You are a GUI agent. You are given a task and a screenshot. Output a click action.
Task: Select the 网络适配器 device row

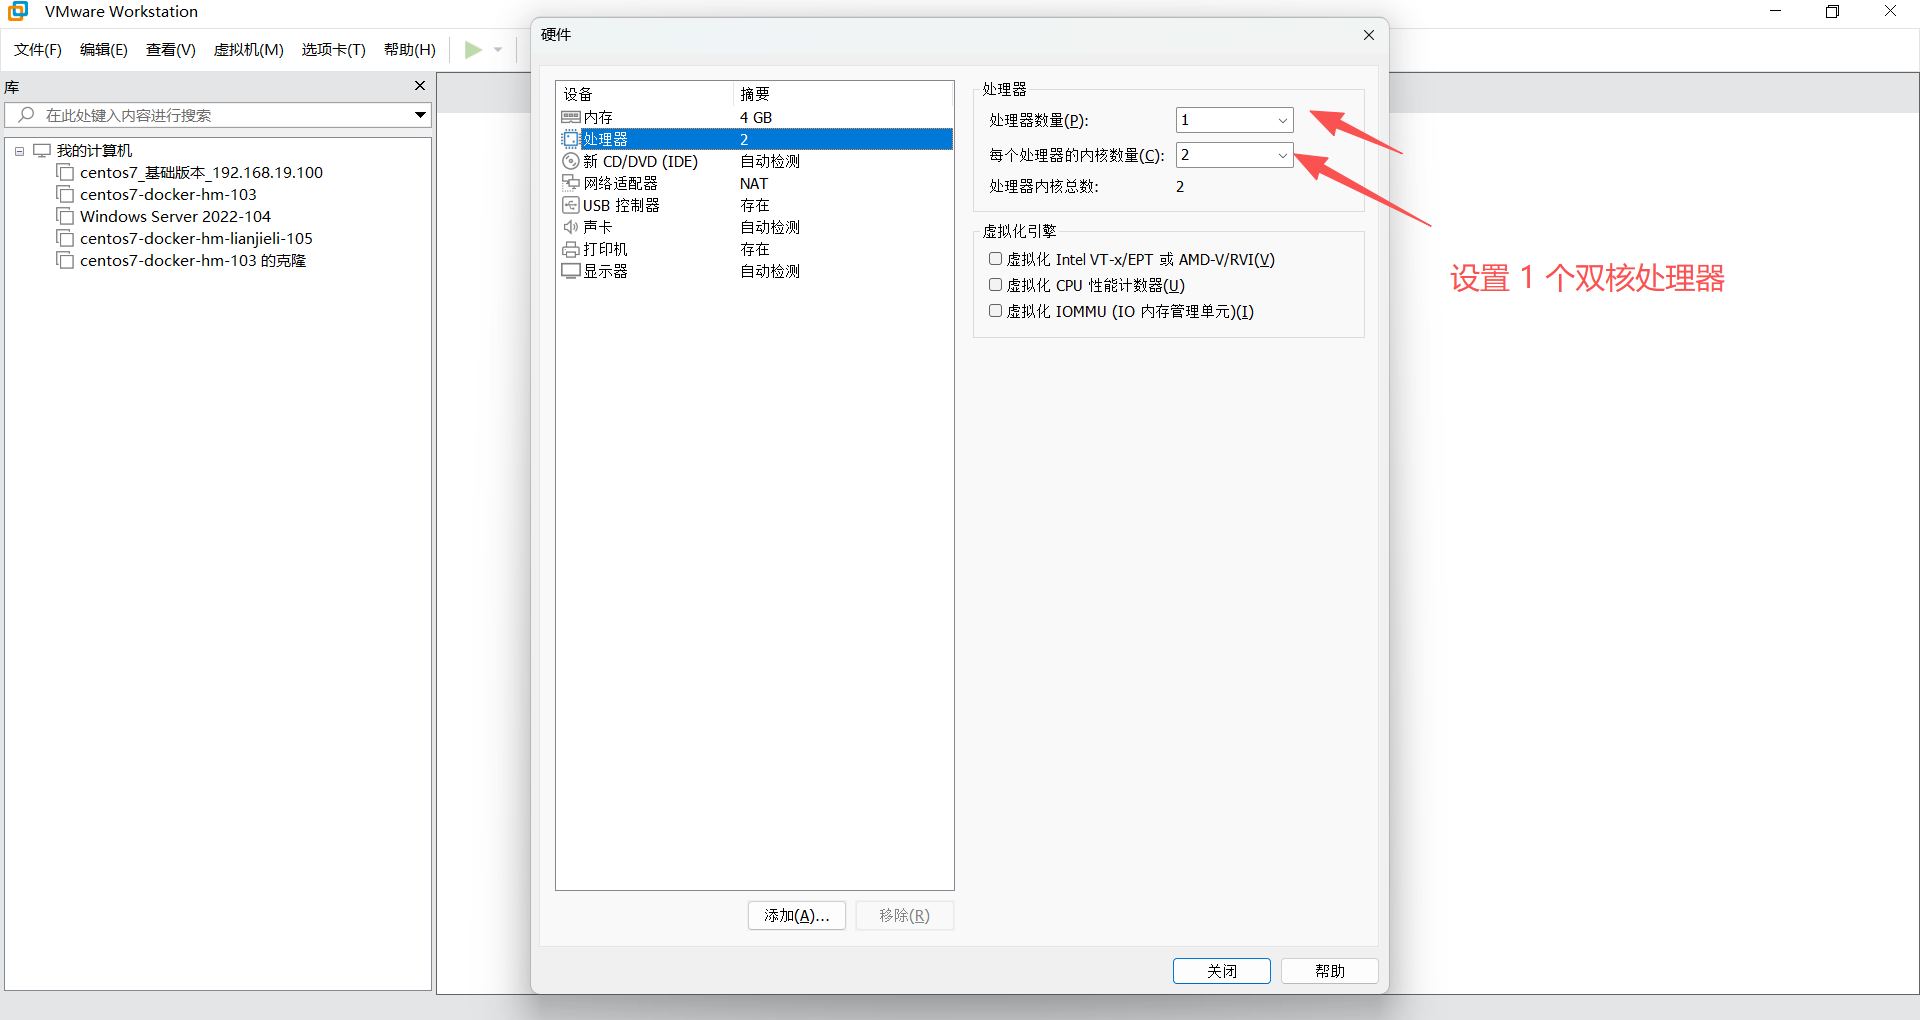point(755,183)
